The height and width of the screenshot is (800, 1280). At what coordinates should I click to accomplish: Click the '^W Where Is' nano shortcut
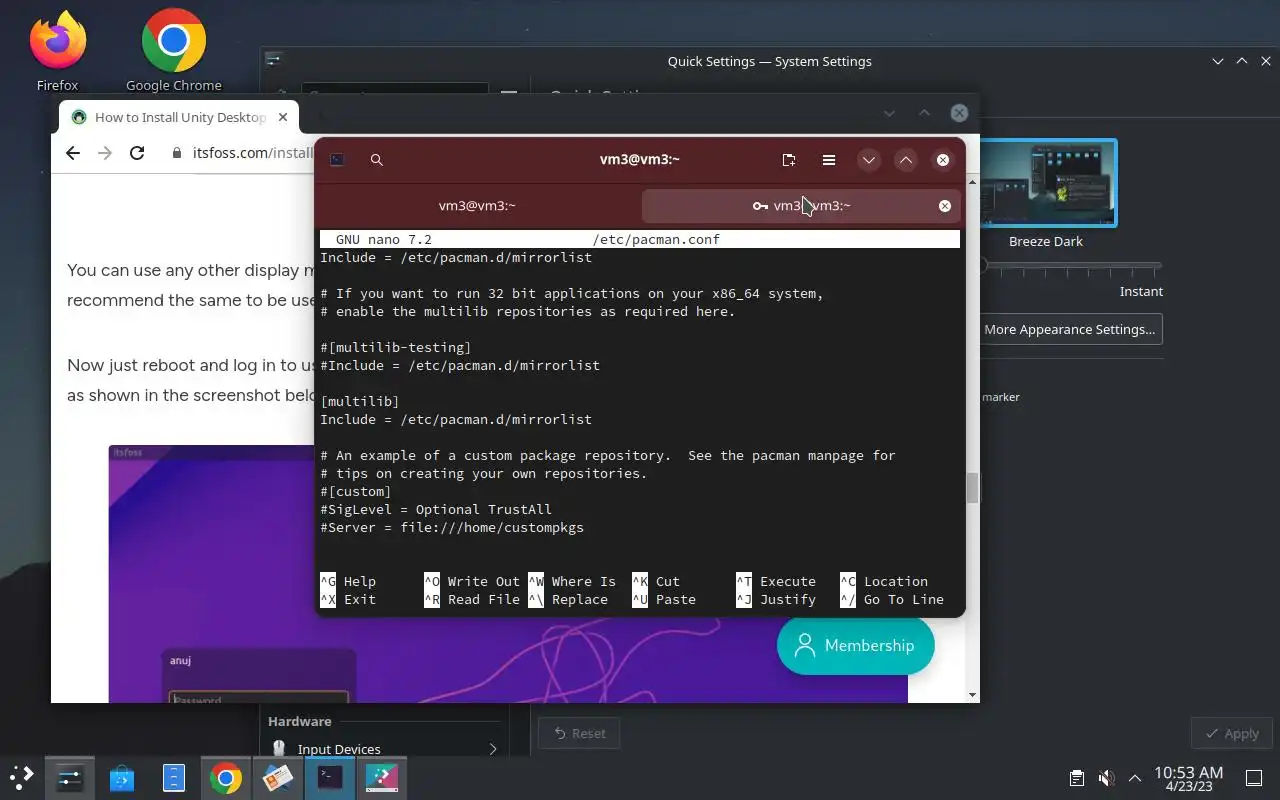pos(572,581)
